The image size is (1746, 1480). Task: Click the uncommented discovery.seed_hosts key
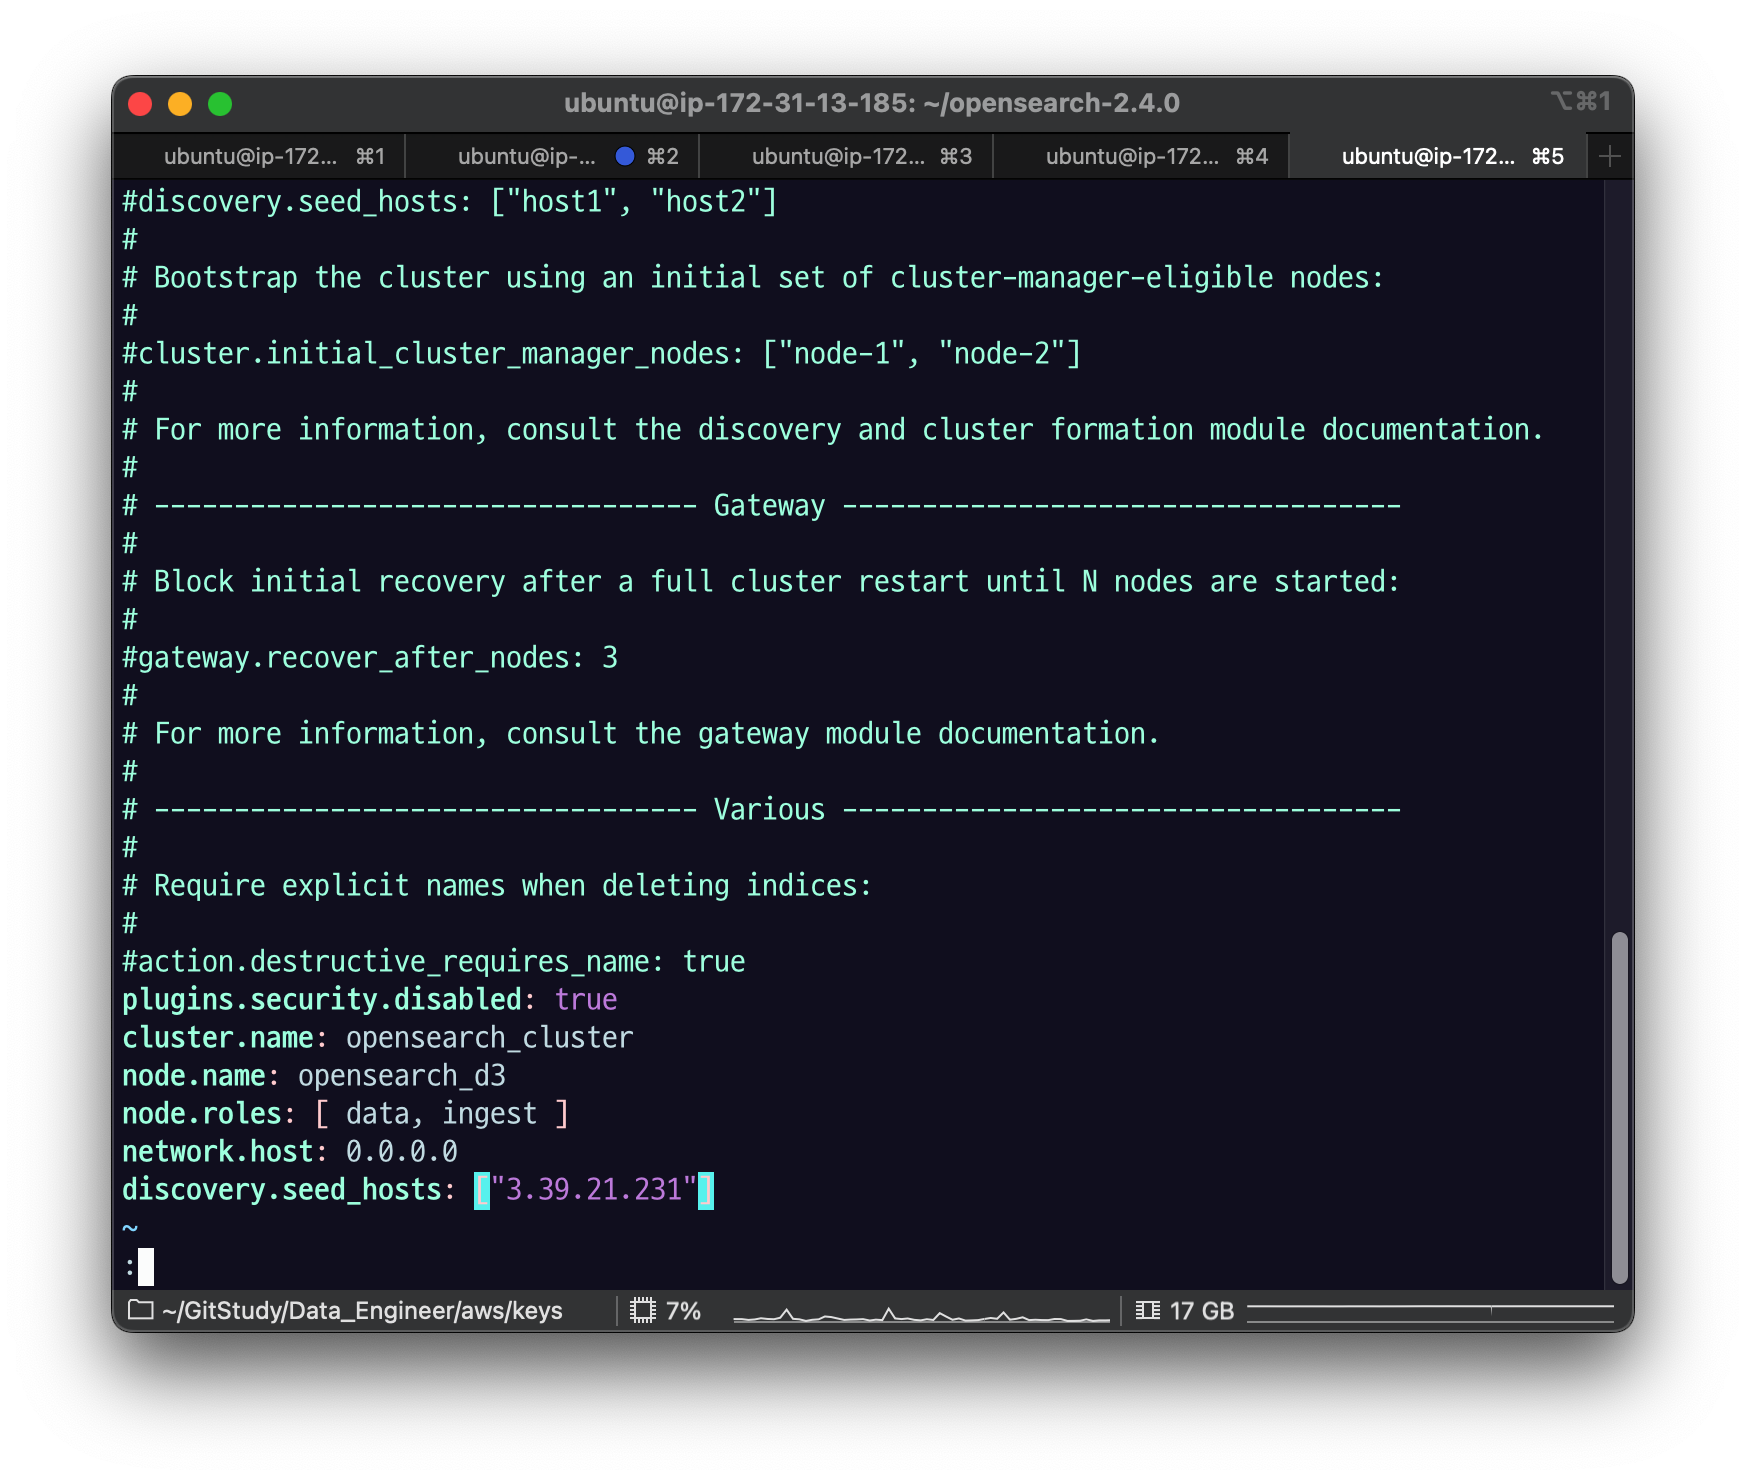[x=282, y=1189]
